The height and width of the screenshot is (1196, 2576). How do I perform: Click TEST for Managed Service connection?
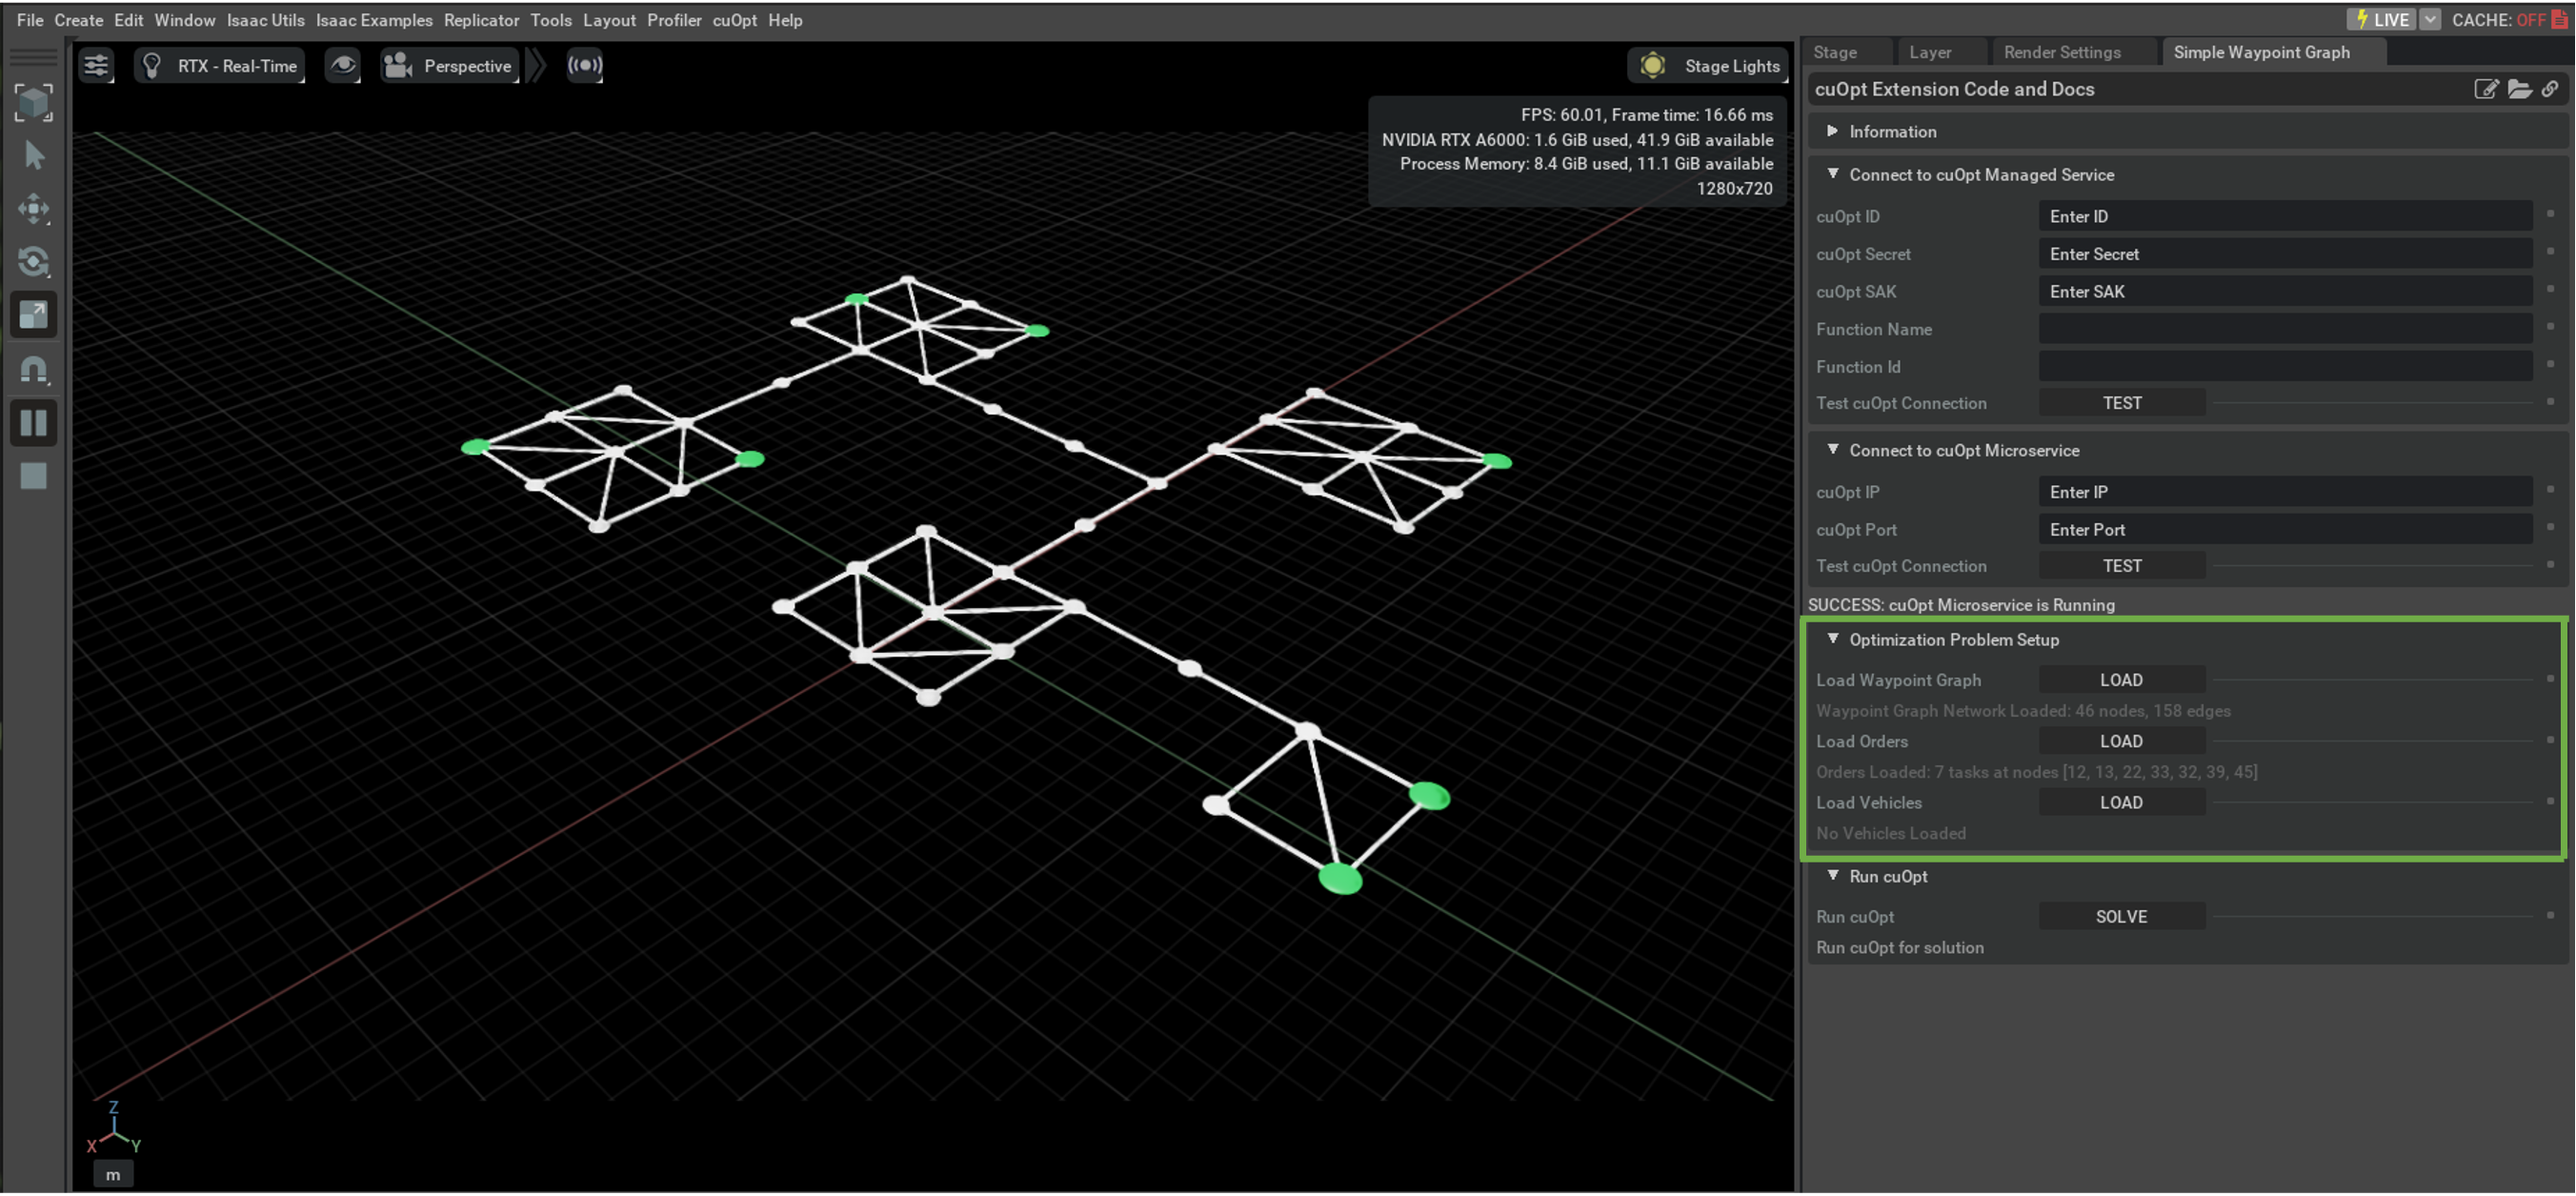tap(2122, 403)
